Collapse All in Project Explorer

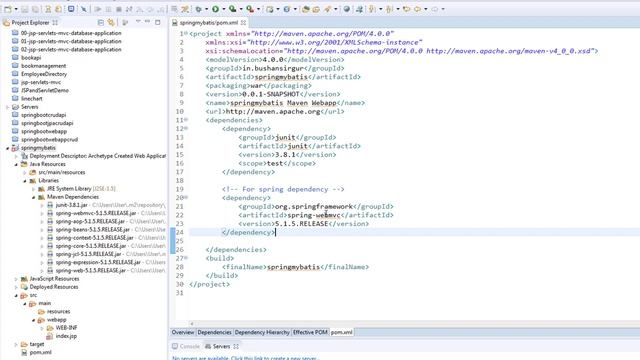coord(100,22)
